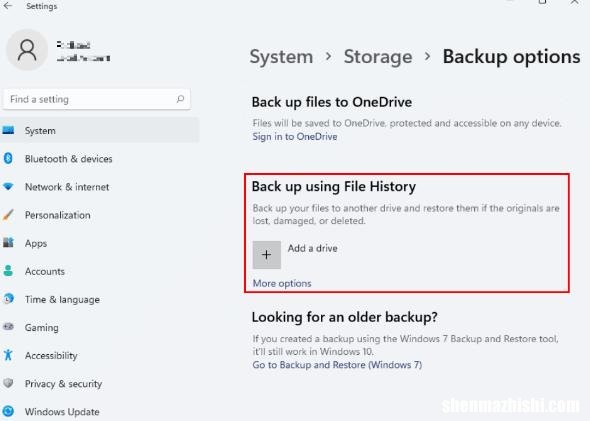Navigate to Storage in the breadcrumb
590x421 pixels.
tap(378, 57)
